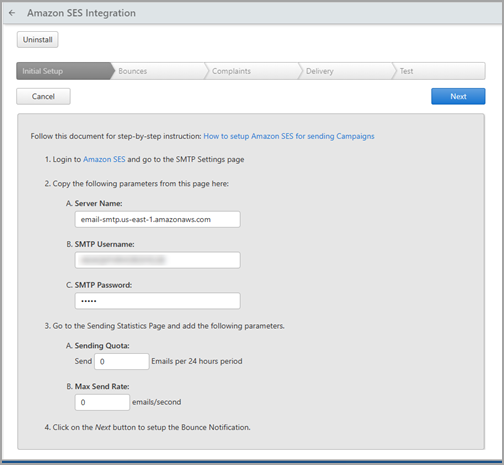This screenshot has width=504, height=465.
Task: Click the 'emails/second' label
Action: coord(157,402)
